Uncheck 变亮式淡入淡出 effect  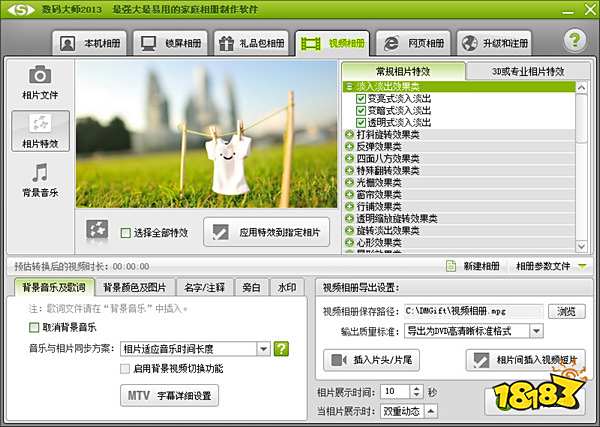click(361, 99)
